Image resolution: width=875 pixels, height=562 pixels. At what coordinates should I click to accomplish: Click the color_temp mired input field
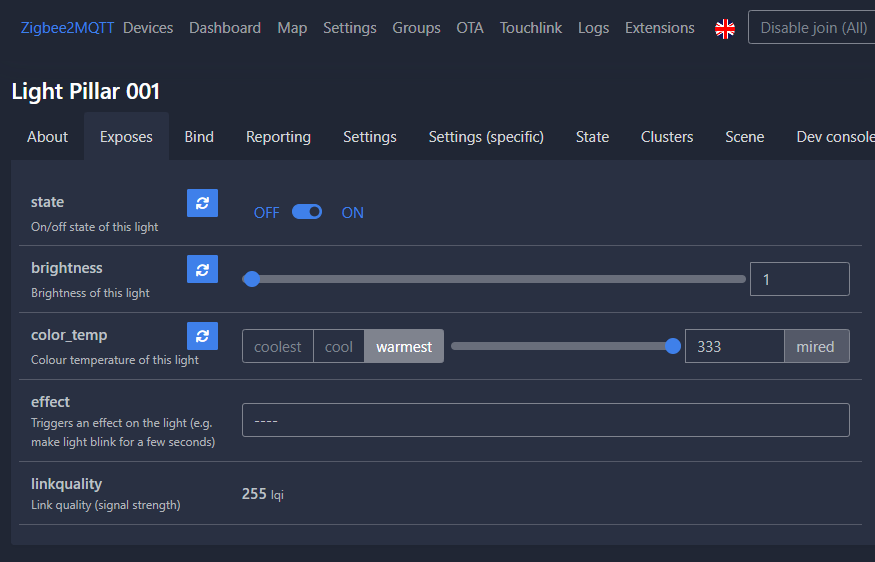734,347
